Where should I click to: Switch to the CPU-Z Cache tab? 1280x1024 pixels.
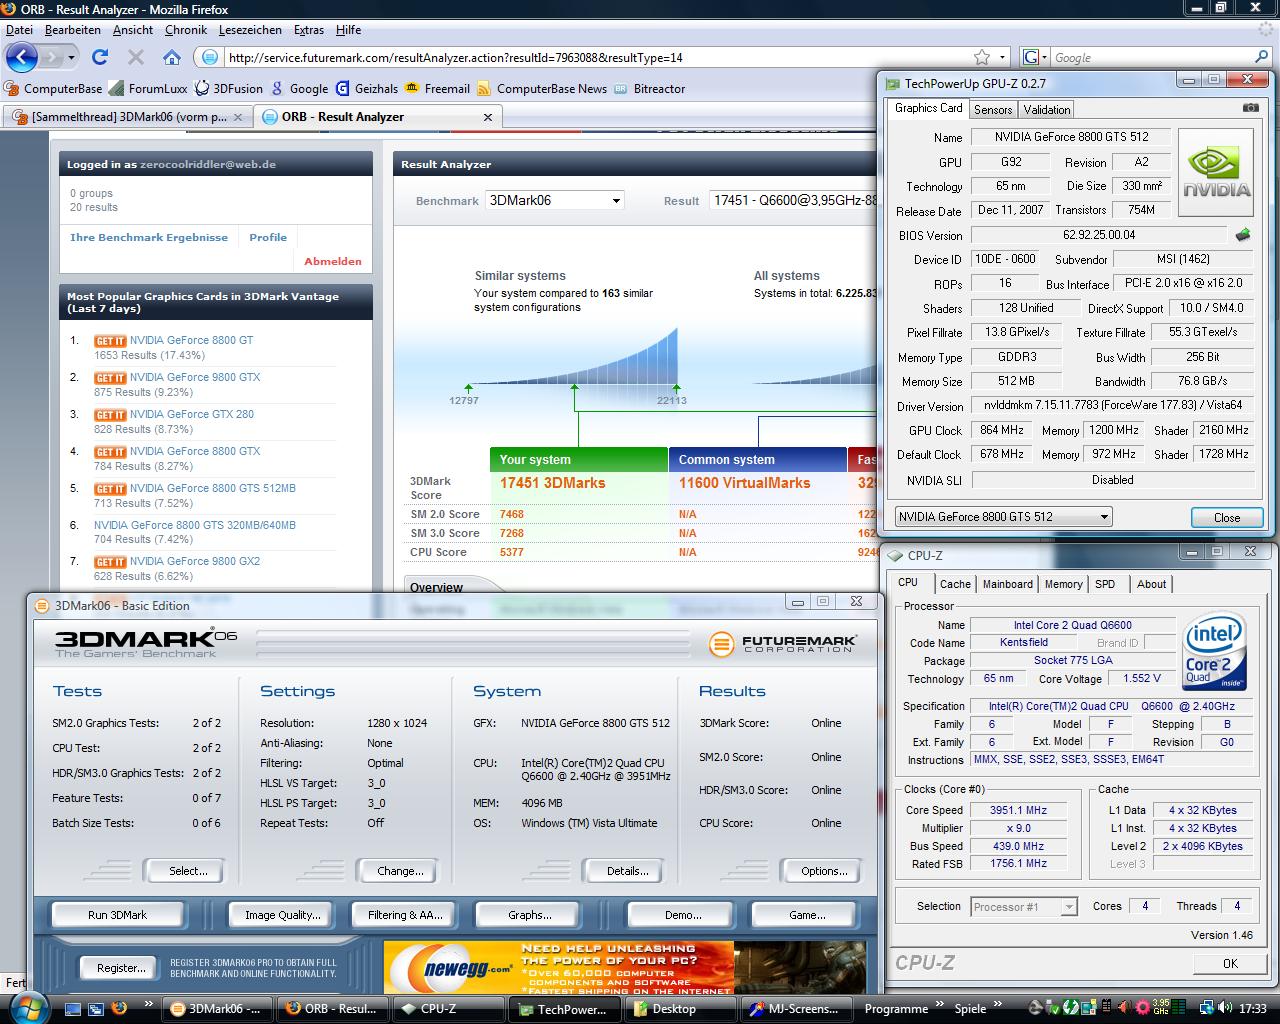955,584
